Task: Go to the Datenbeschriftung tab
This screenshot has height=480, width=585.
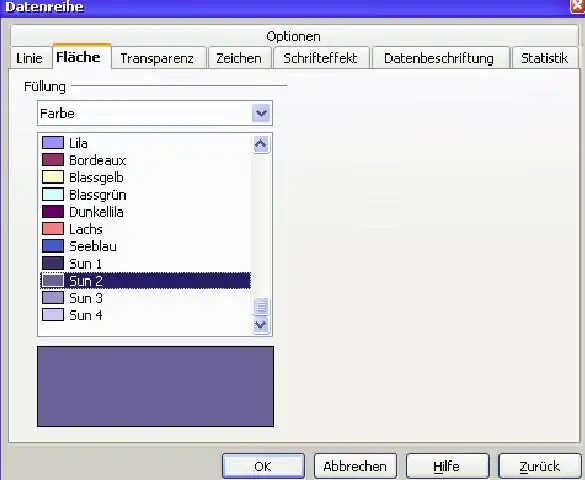Action: point(439,58)
